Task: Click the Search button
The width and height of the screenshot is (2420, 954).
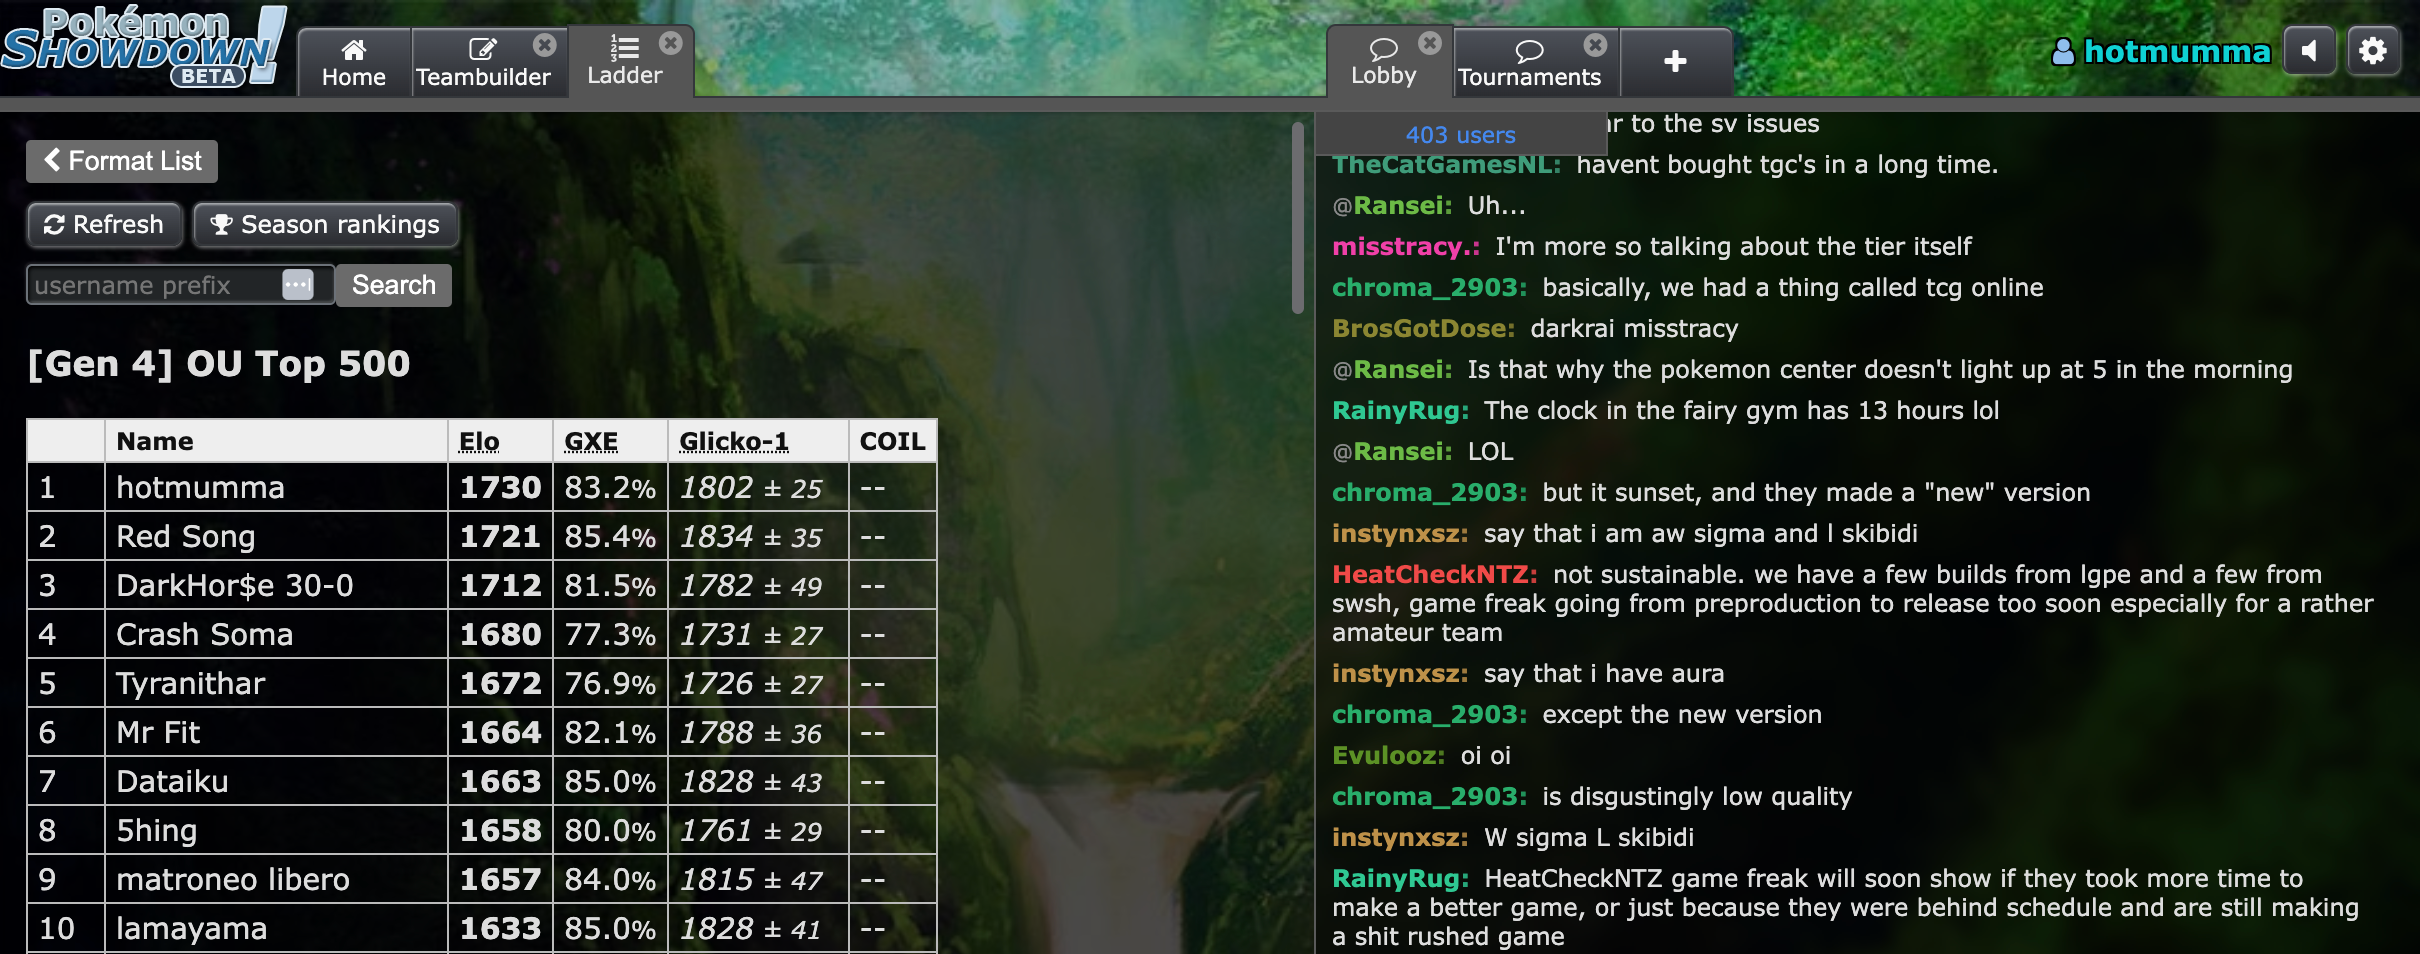Action: click(394, 285)
